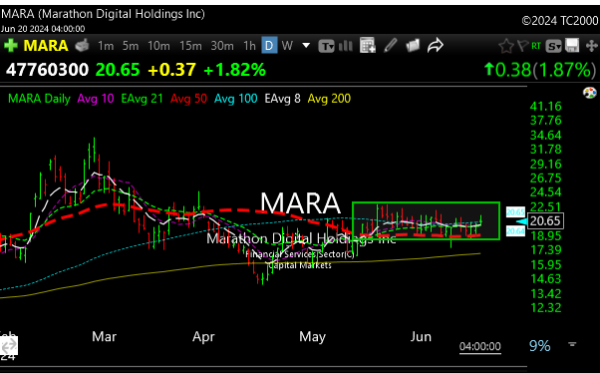600x373 pixels.
Task: Click the MARA Daily legend label
Action: tap(39, 99)
